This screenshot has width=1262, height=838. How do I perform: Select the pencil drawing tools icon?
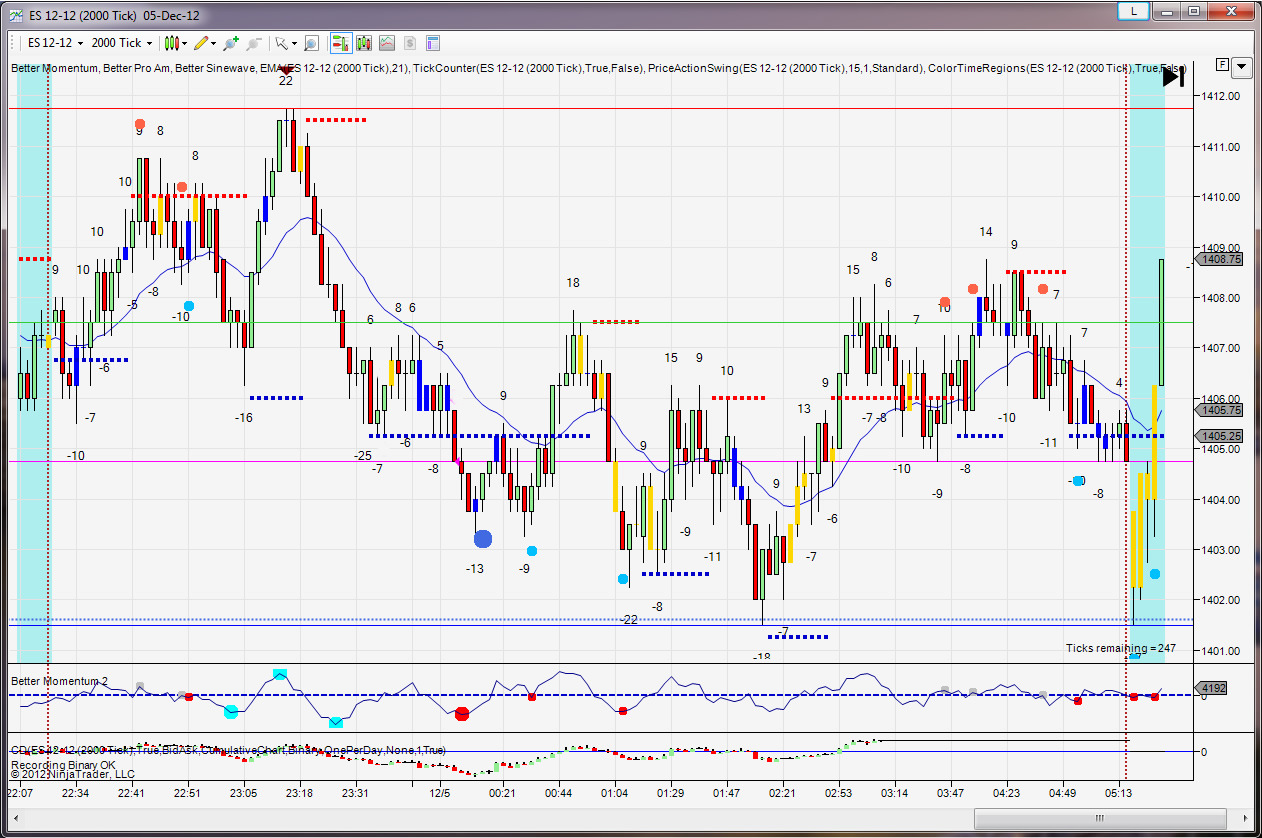[202, 43]
